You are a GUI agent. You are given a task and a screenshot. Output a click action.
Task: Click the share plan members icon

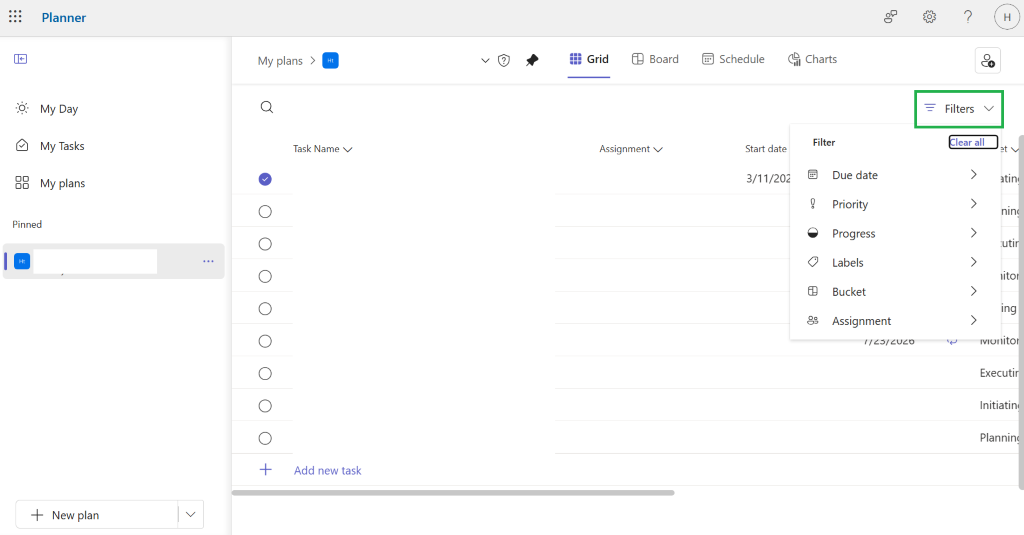(x=987, y=61)
